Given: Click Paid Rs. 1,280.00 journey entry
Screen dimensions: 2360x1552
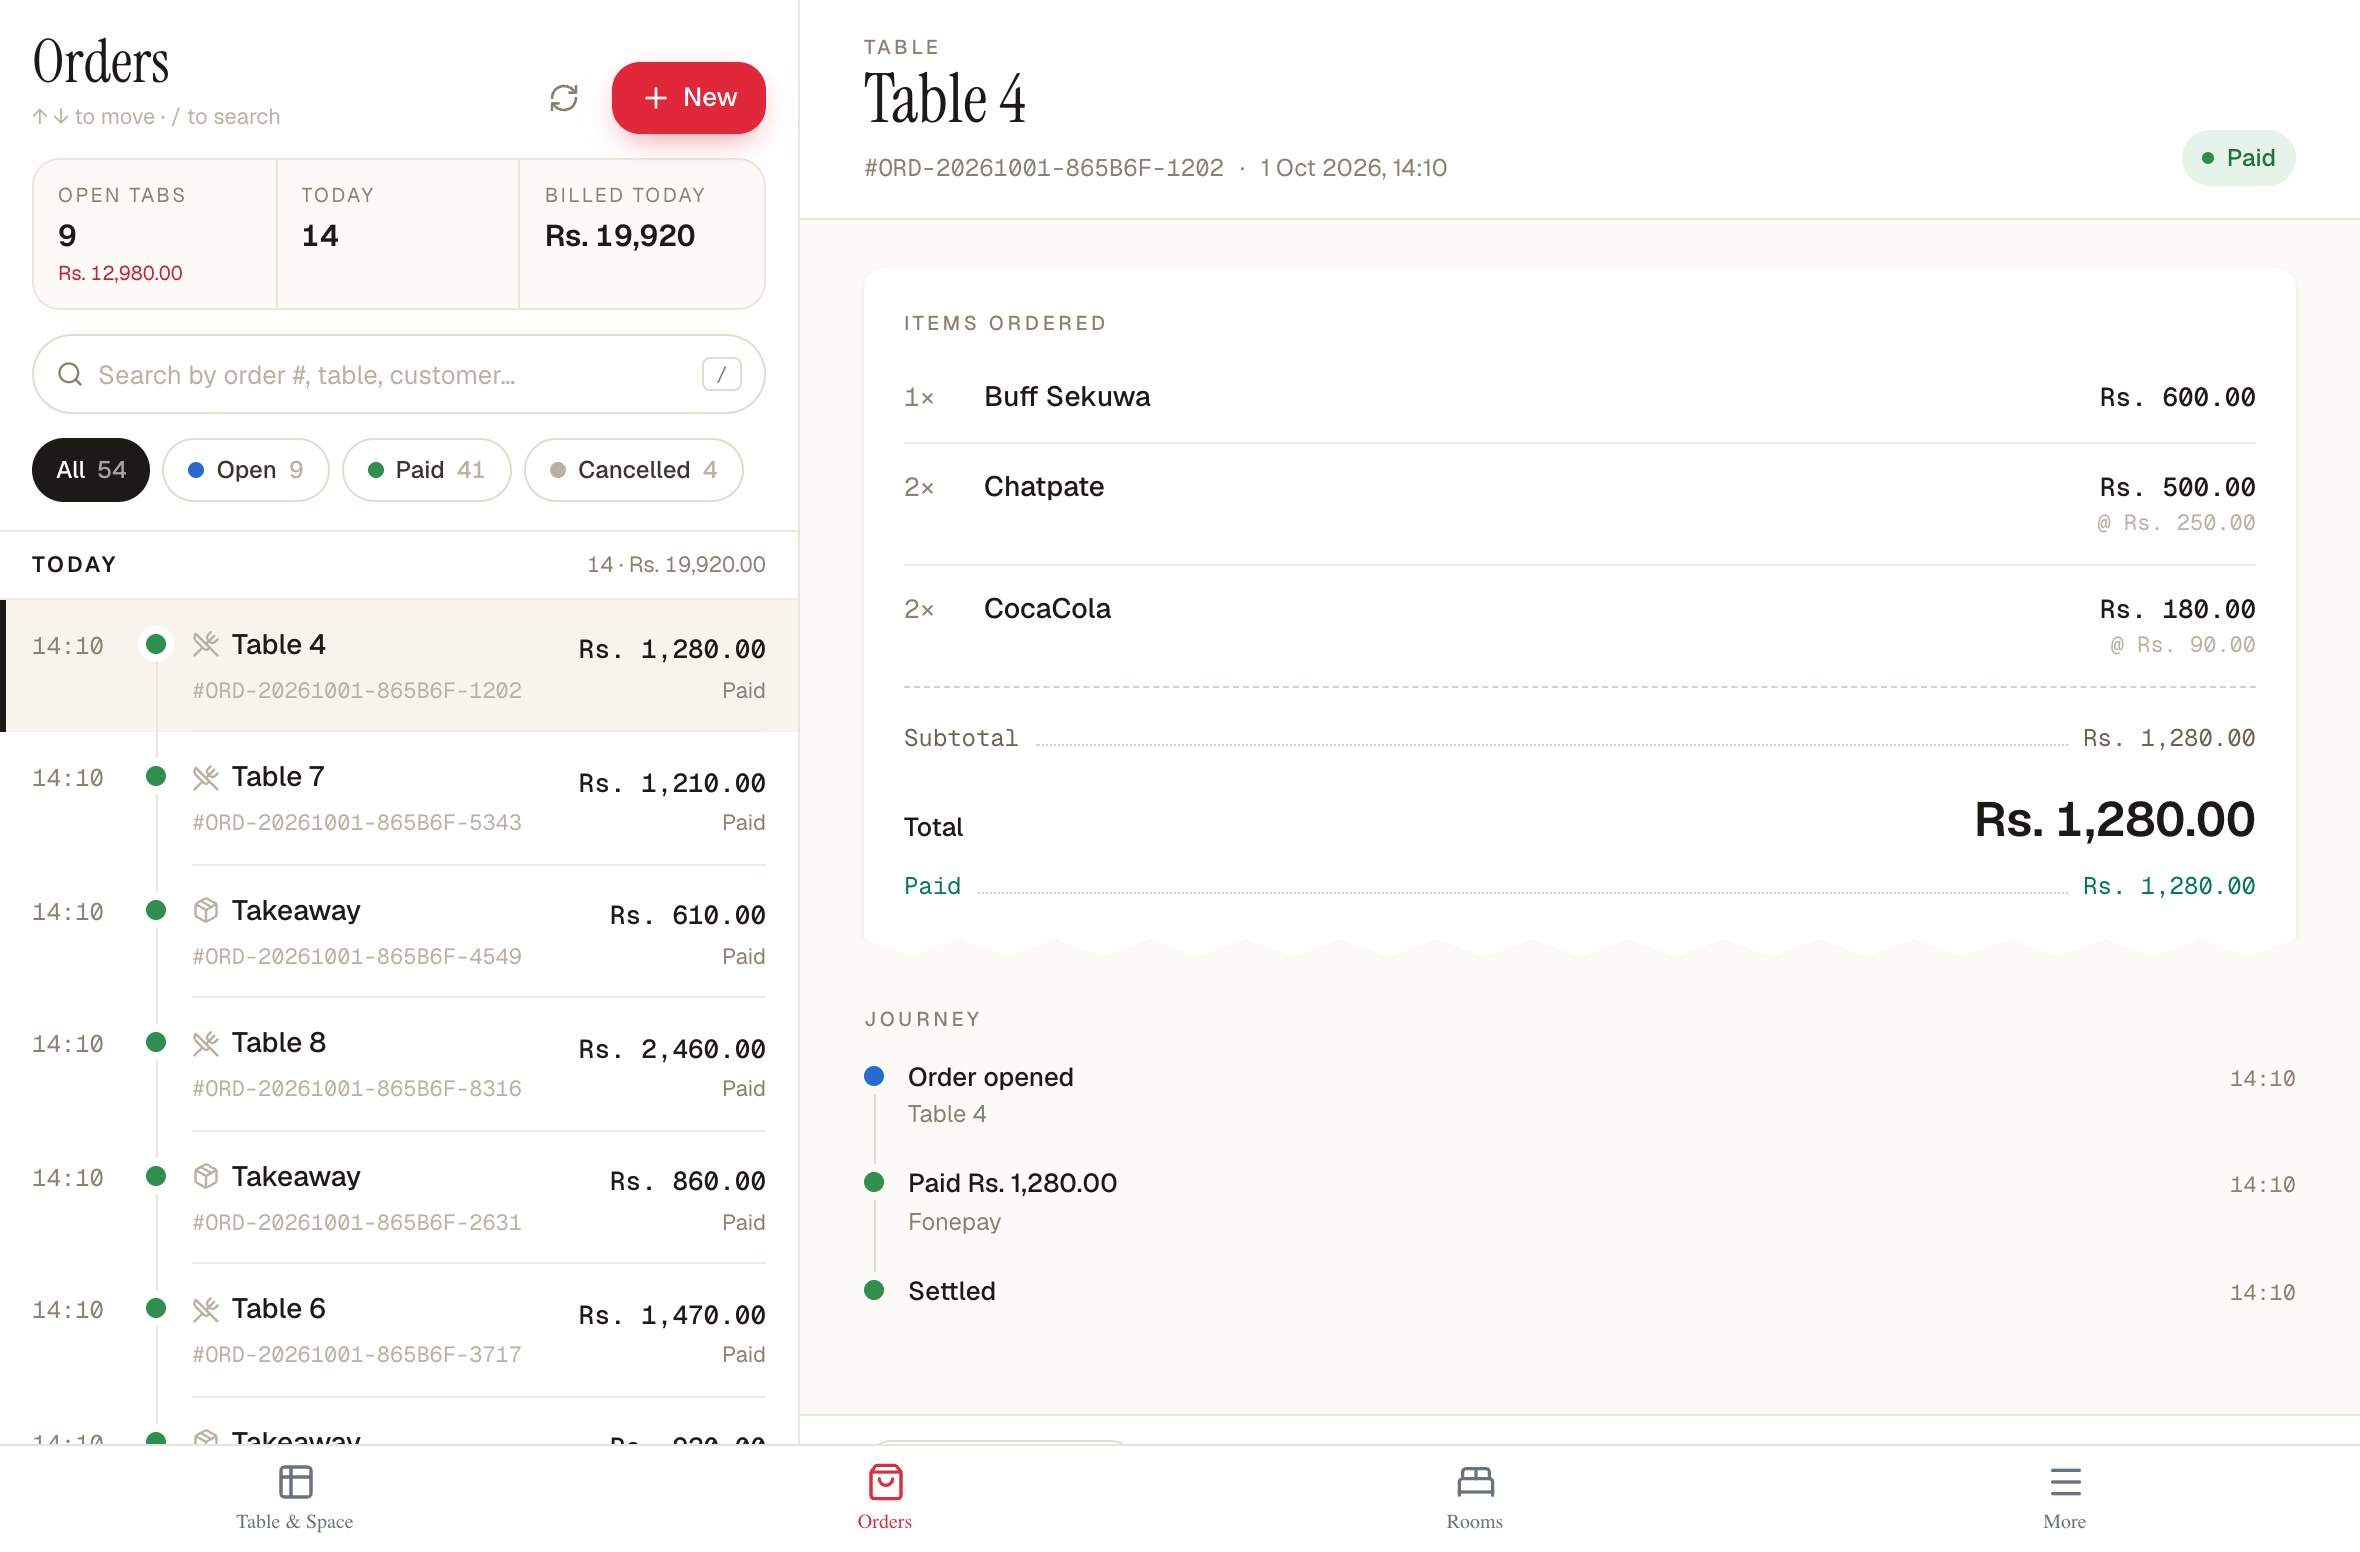Looking at the screenshot, I should point(1579,1201).
